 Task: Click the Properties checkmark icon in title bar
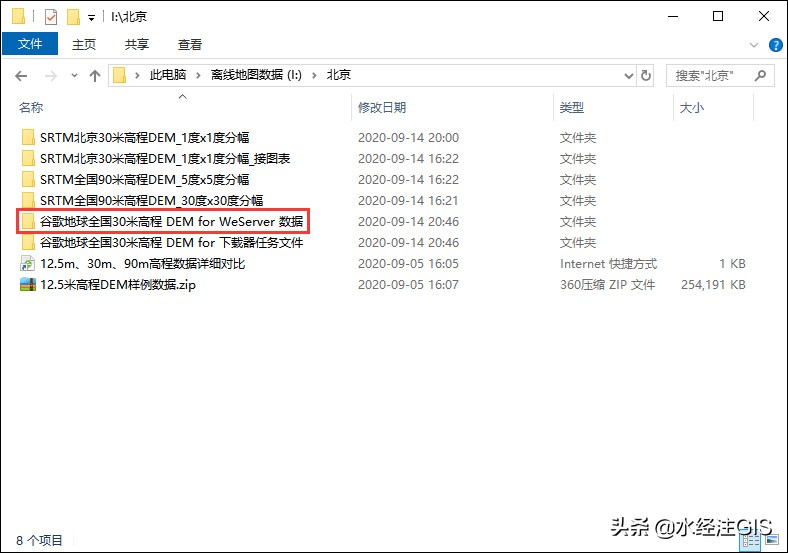pos(51,17)
